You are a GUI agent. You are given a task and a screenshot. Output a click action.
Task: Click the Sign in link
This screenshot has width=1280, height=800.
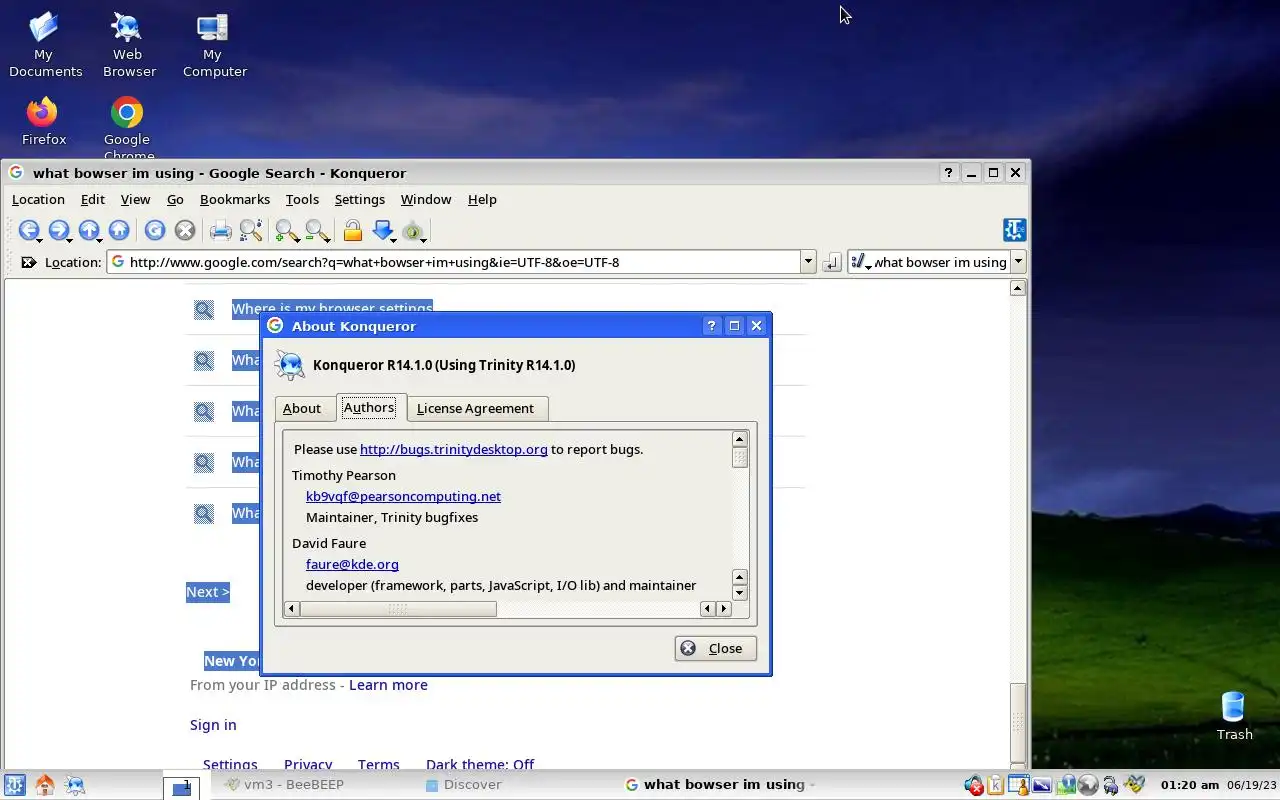coord(213,725)
